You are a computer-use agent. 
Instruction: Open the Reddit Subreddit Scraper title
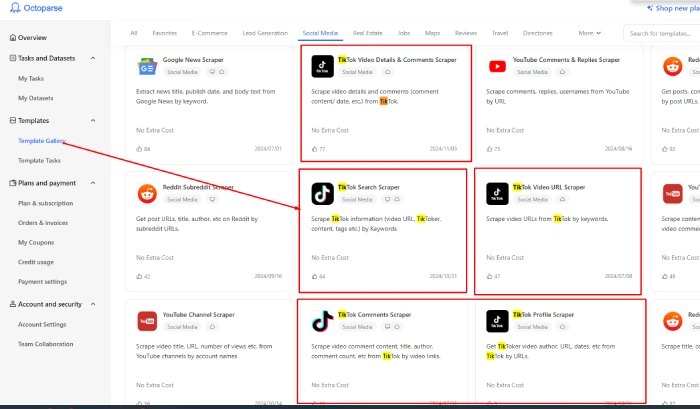click(198, 187)
